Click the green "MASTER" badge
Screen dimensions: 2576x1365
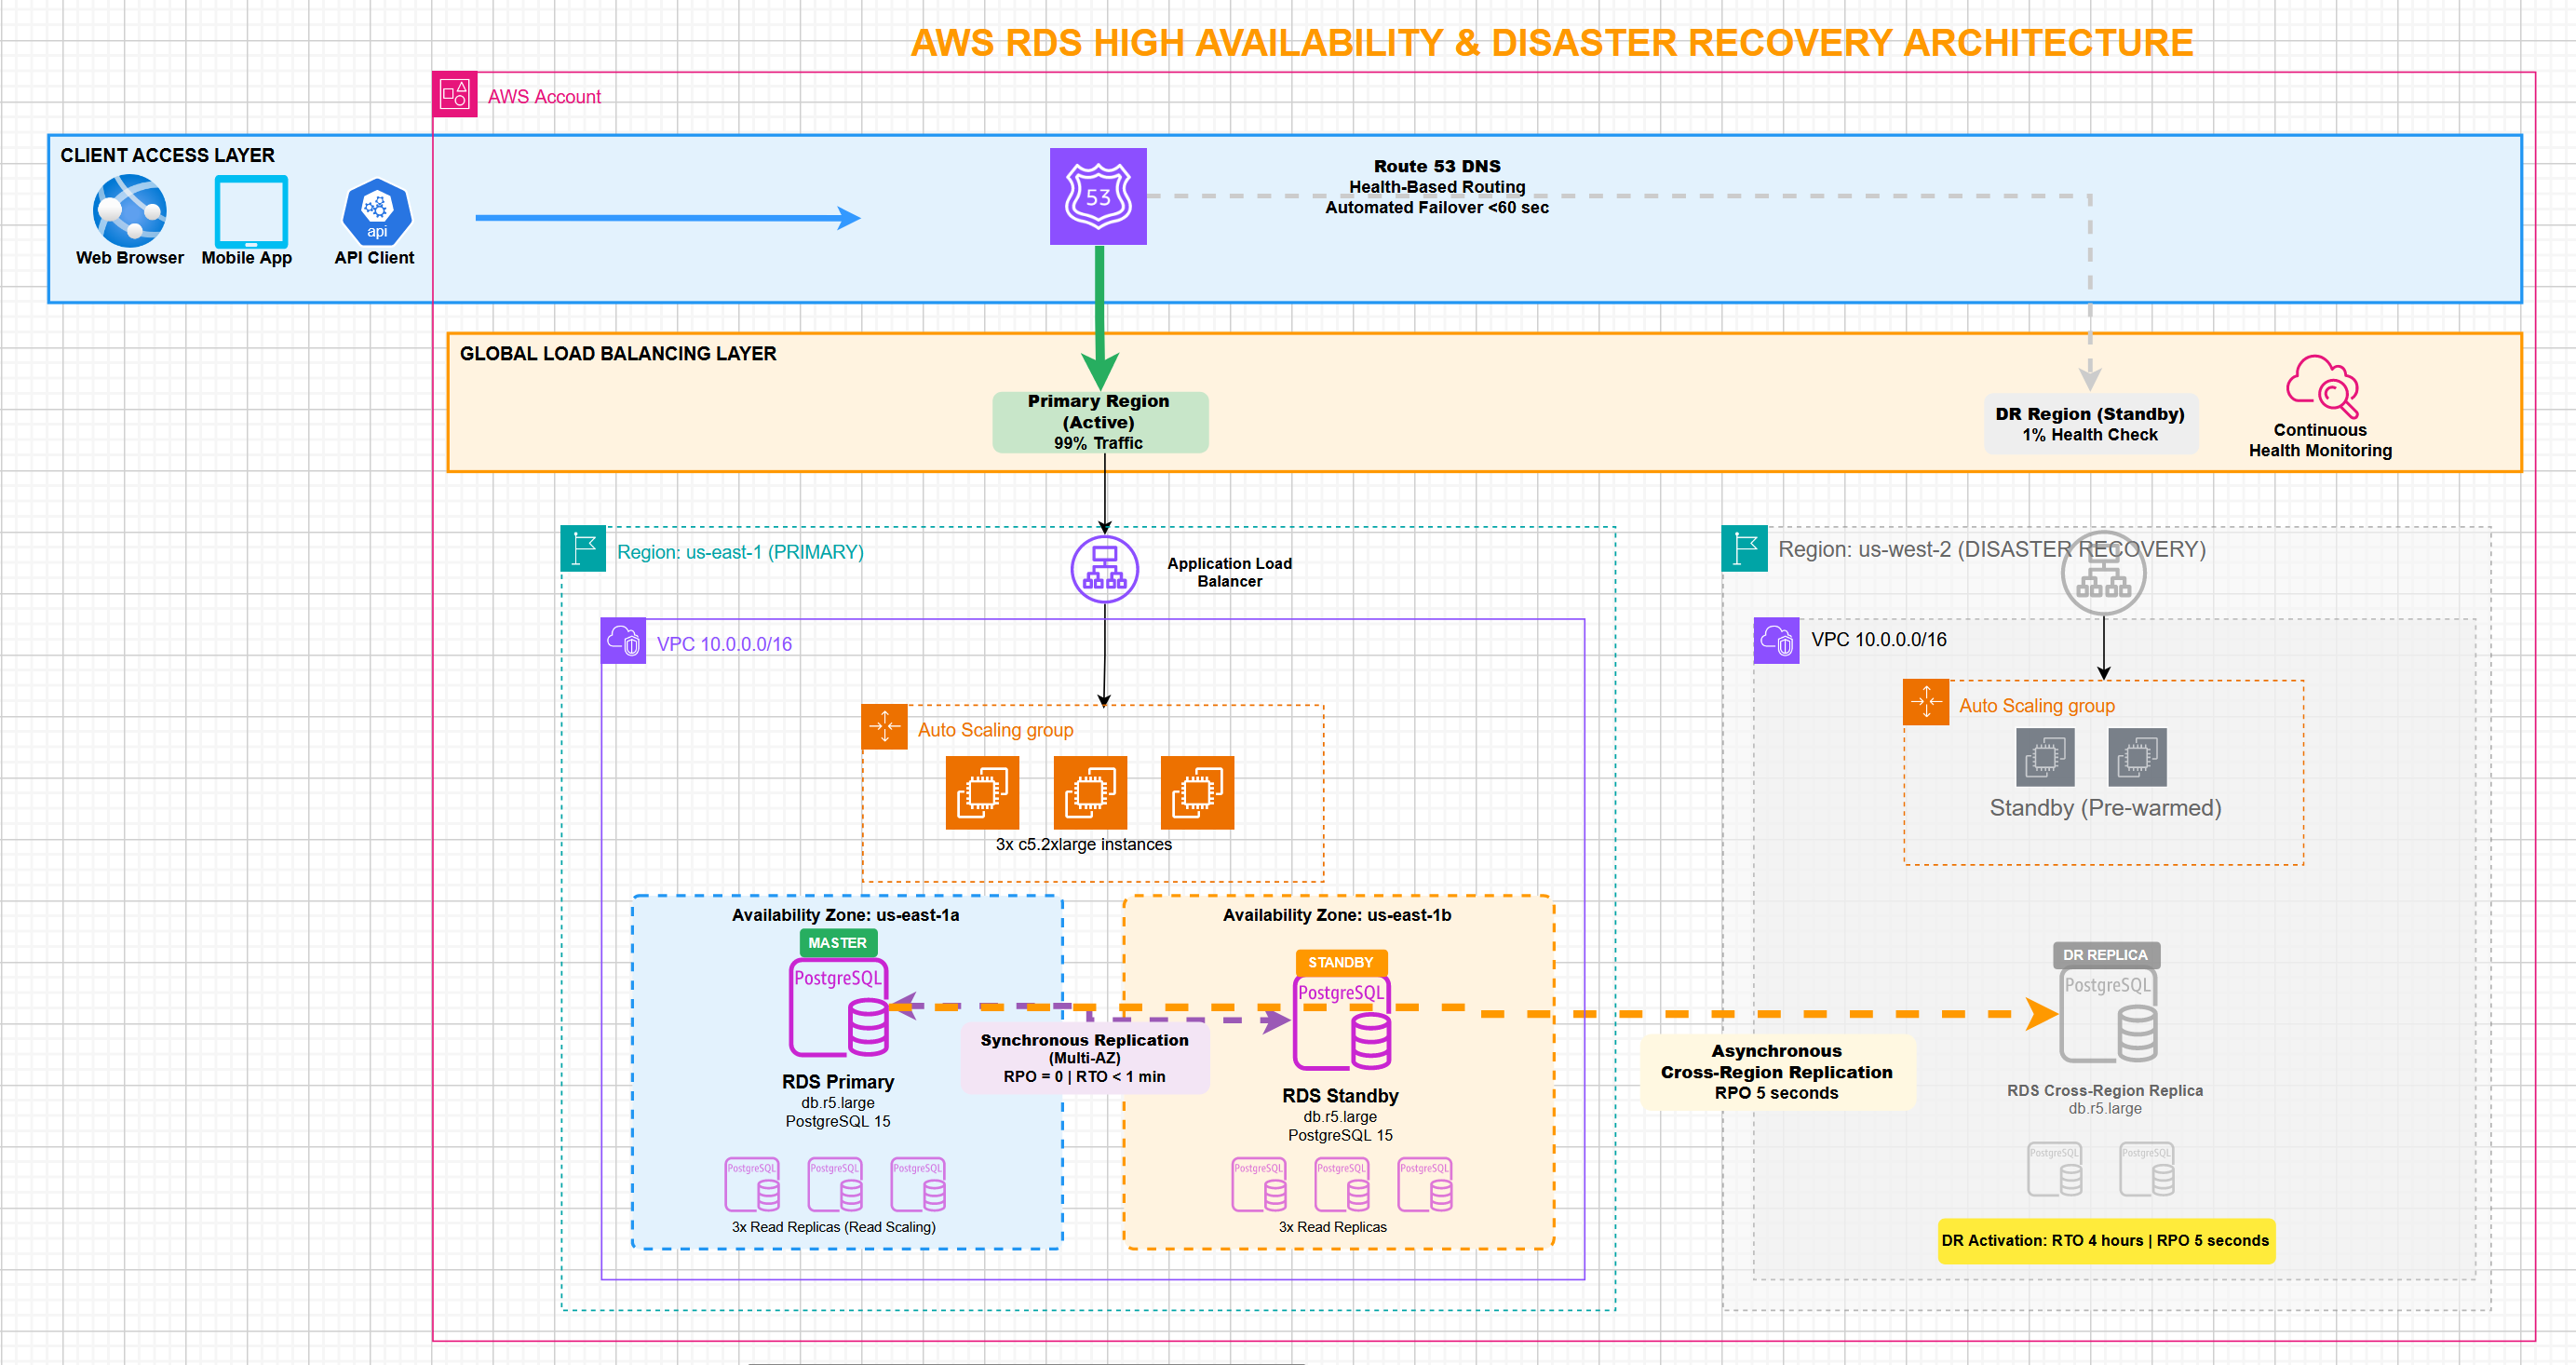pos(838,942)
